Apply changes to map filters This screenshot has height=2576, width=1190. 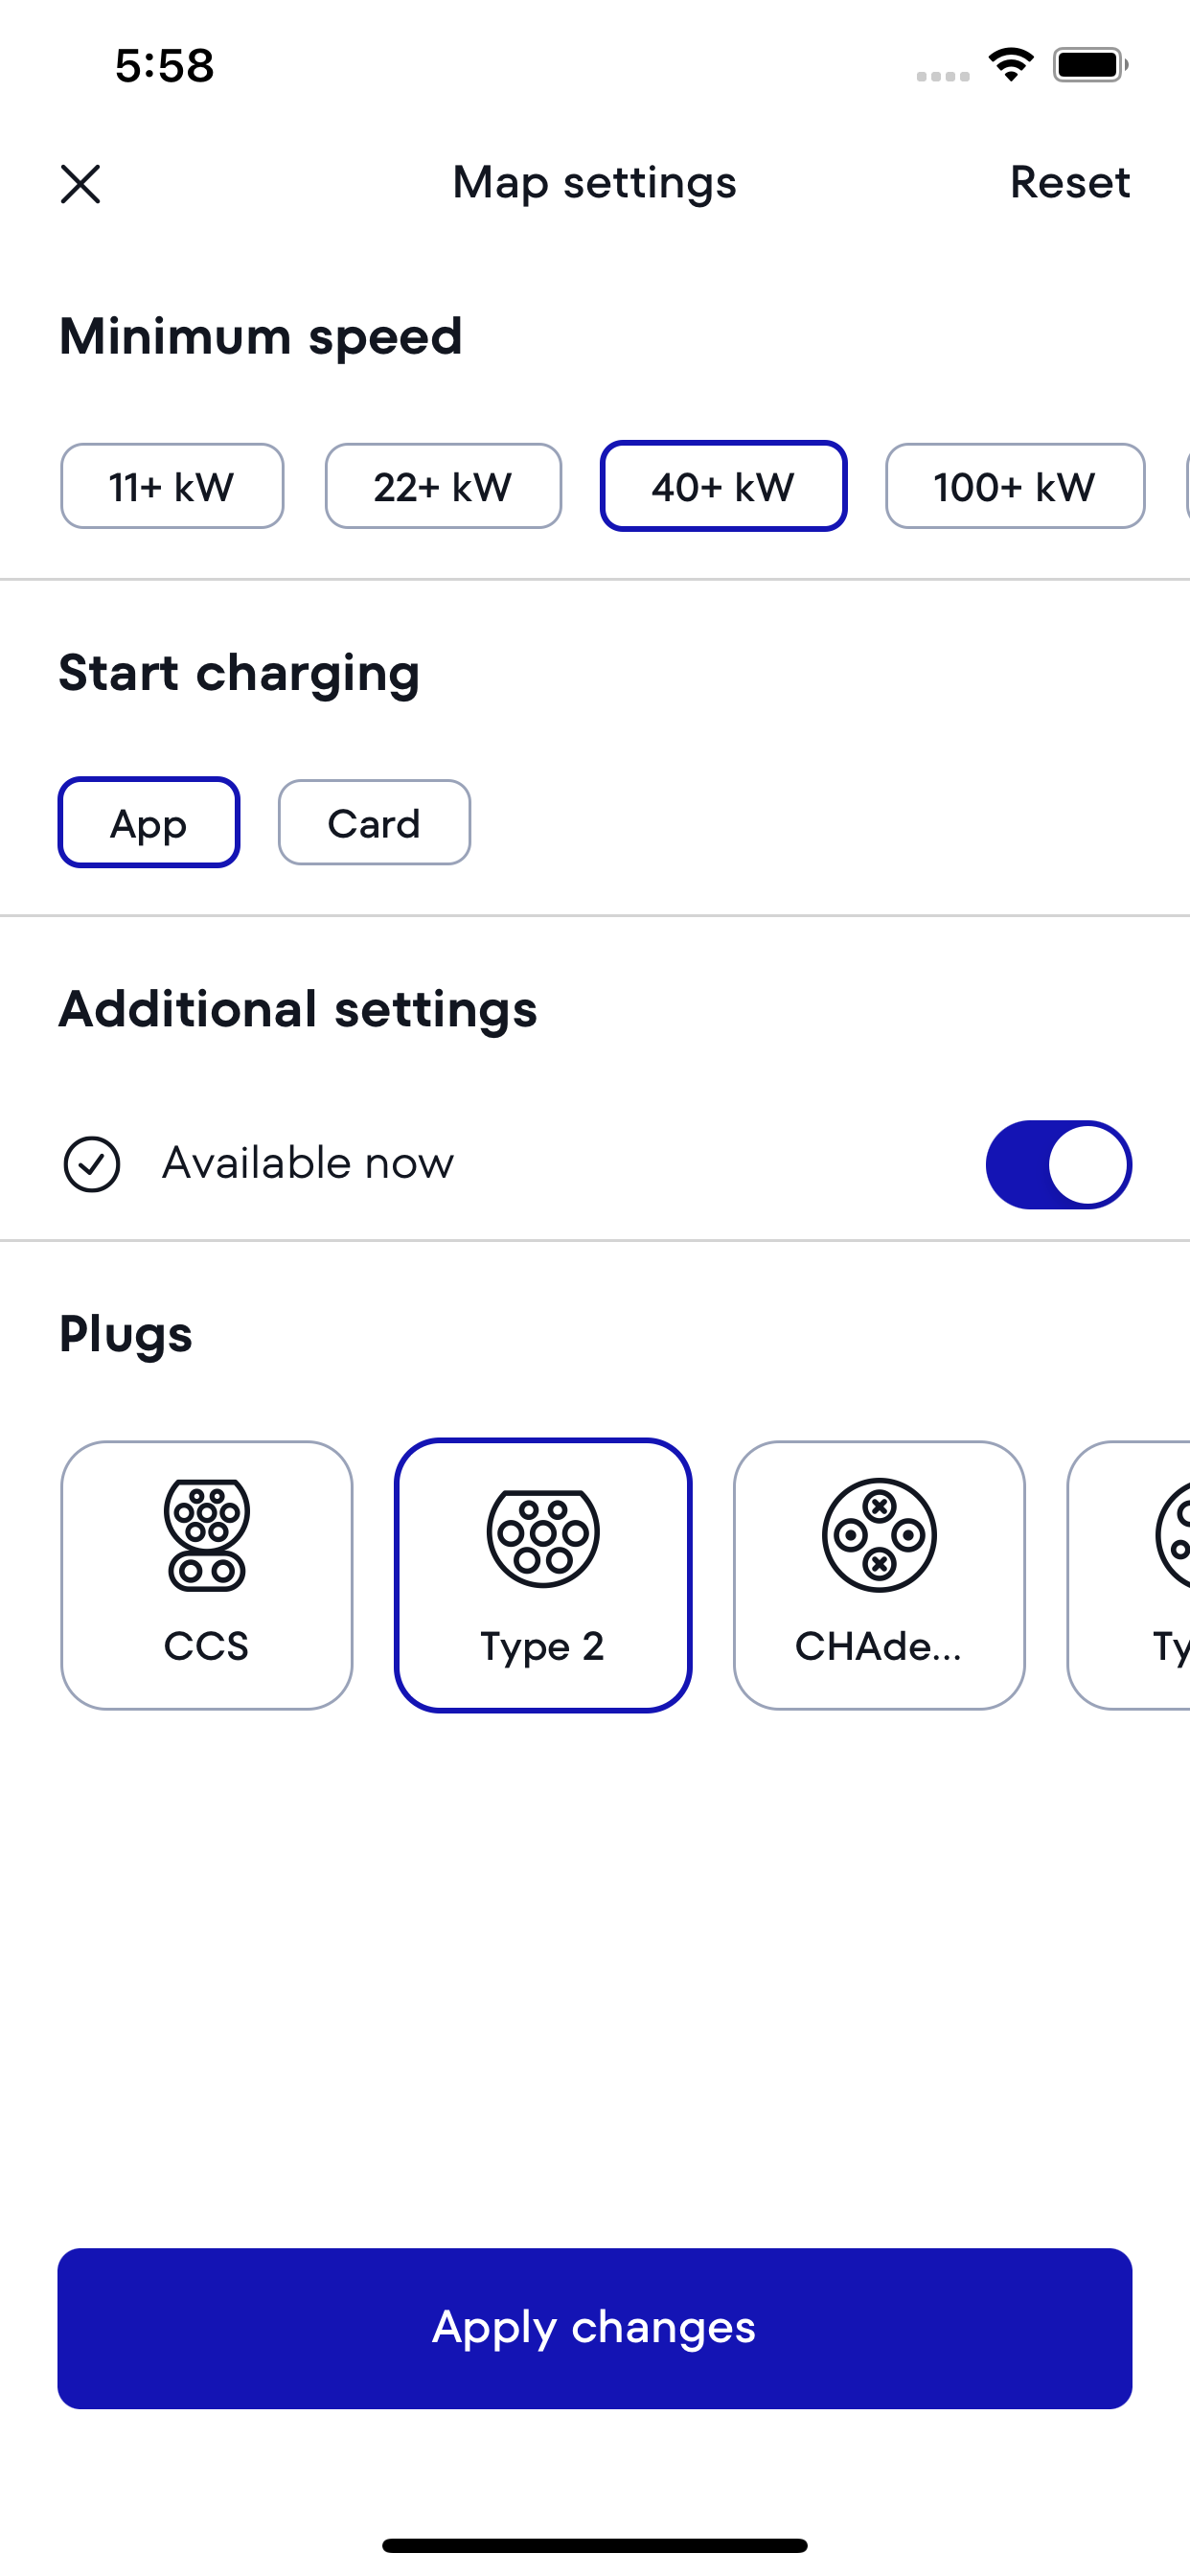595,2328
